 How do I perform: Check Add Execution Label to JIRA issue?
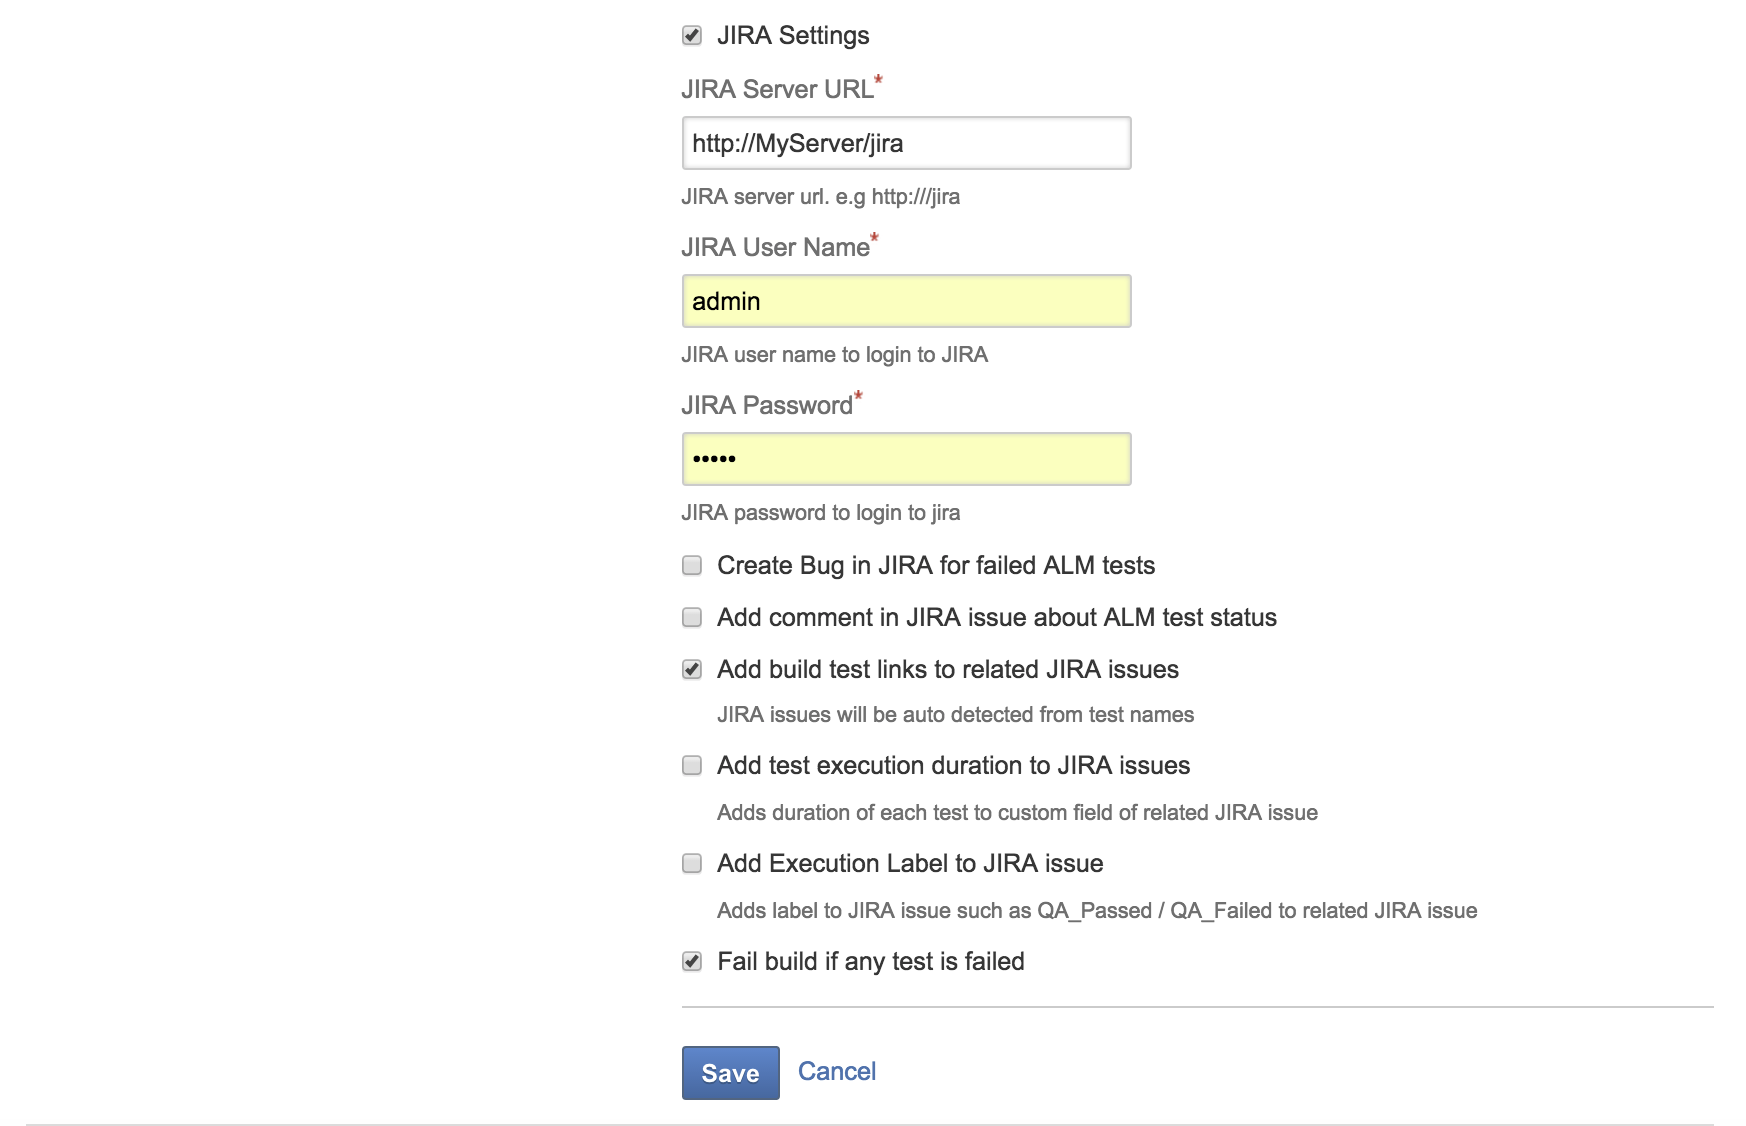pos(691,863)
